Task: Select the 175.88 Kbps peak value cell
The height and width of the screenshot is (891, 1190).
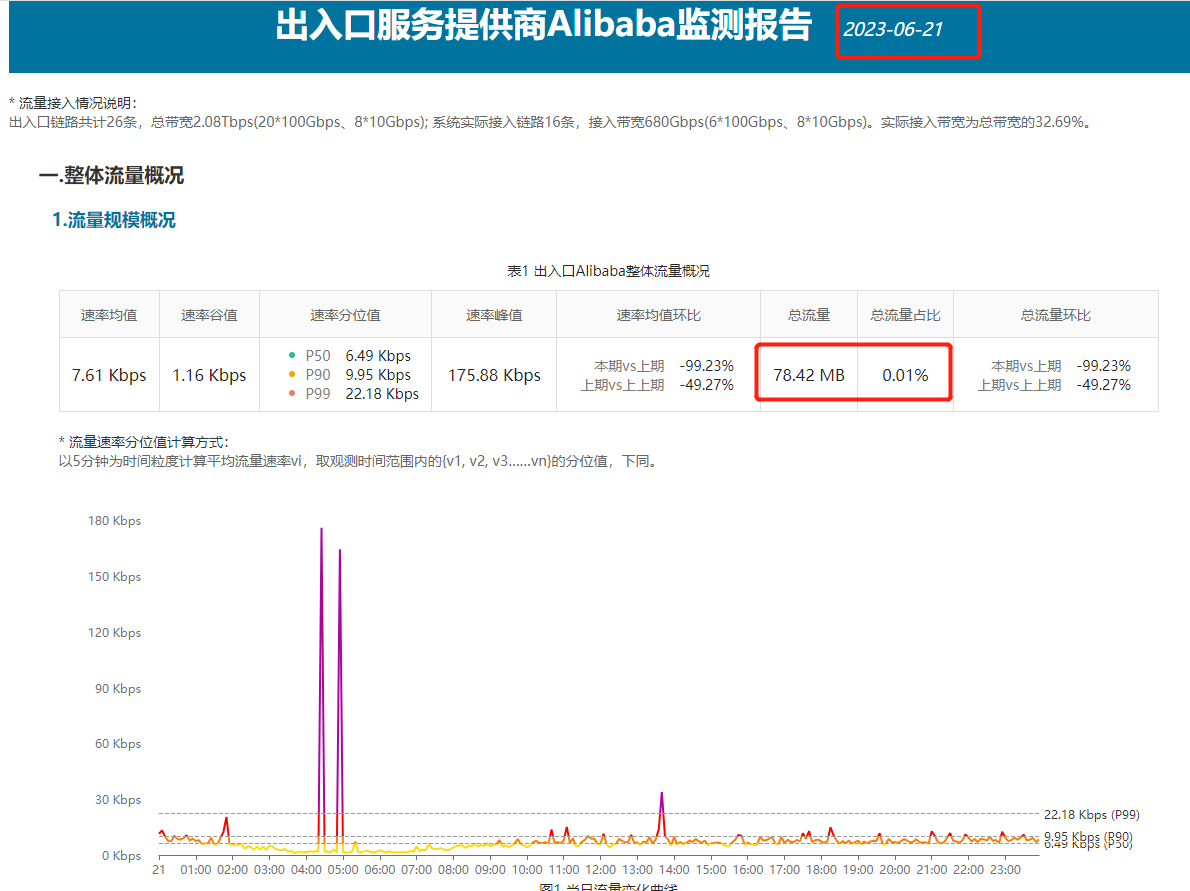Action: coord(494,375)
